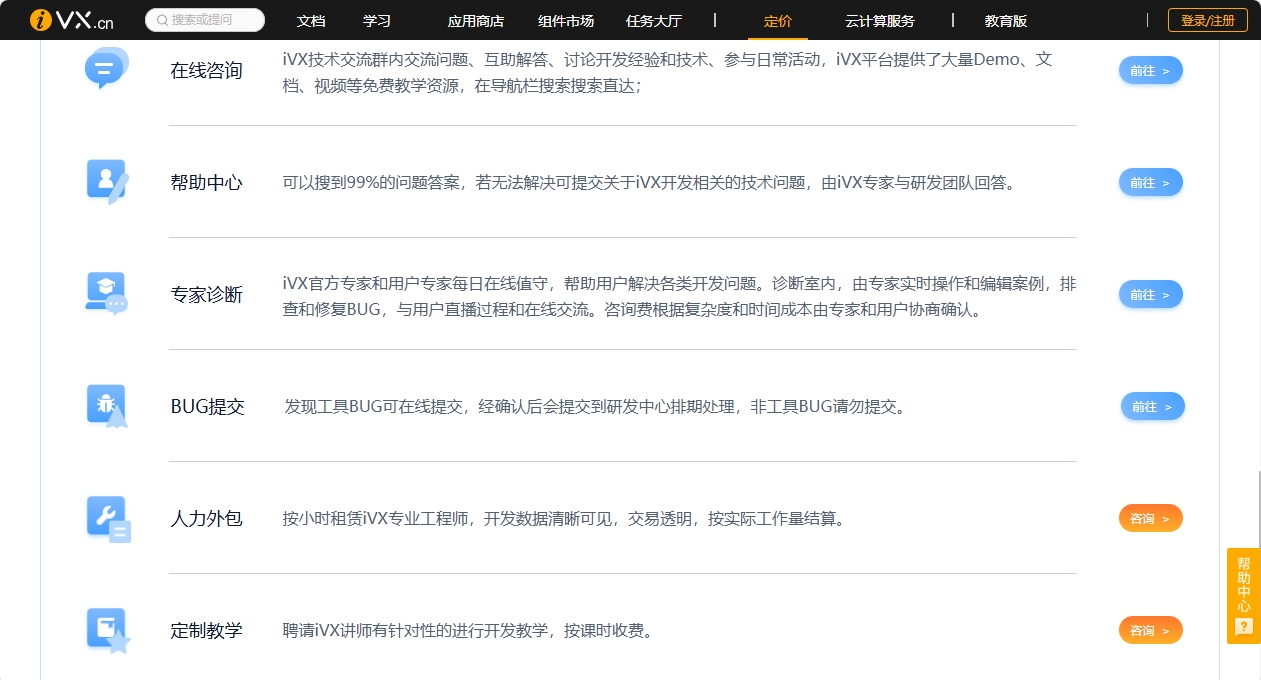Click the iVX.cn logo
The height and width of the screenshot is (680, 1261).
72,20
